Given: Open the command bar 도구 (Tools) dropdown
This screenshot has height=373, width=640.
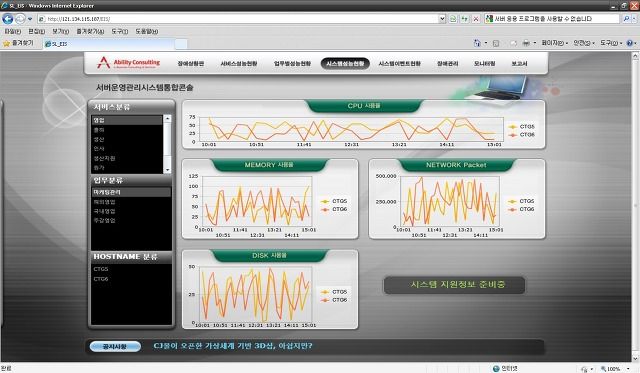Looking at the screenshot, I should 611,43.
